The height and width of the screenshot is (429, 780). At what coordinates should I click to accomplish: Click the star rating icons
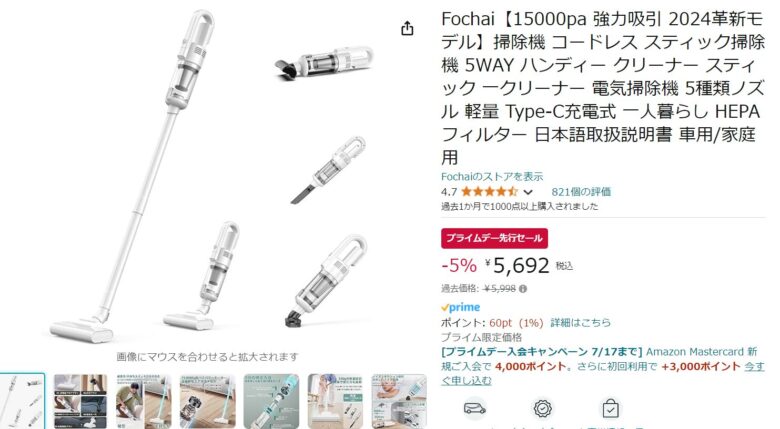coord(489,192)
